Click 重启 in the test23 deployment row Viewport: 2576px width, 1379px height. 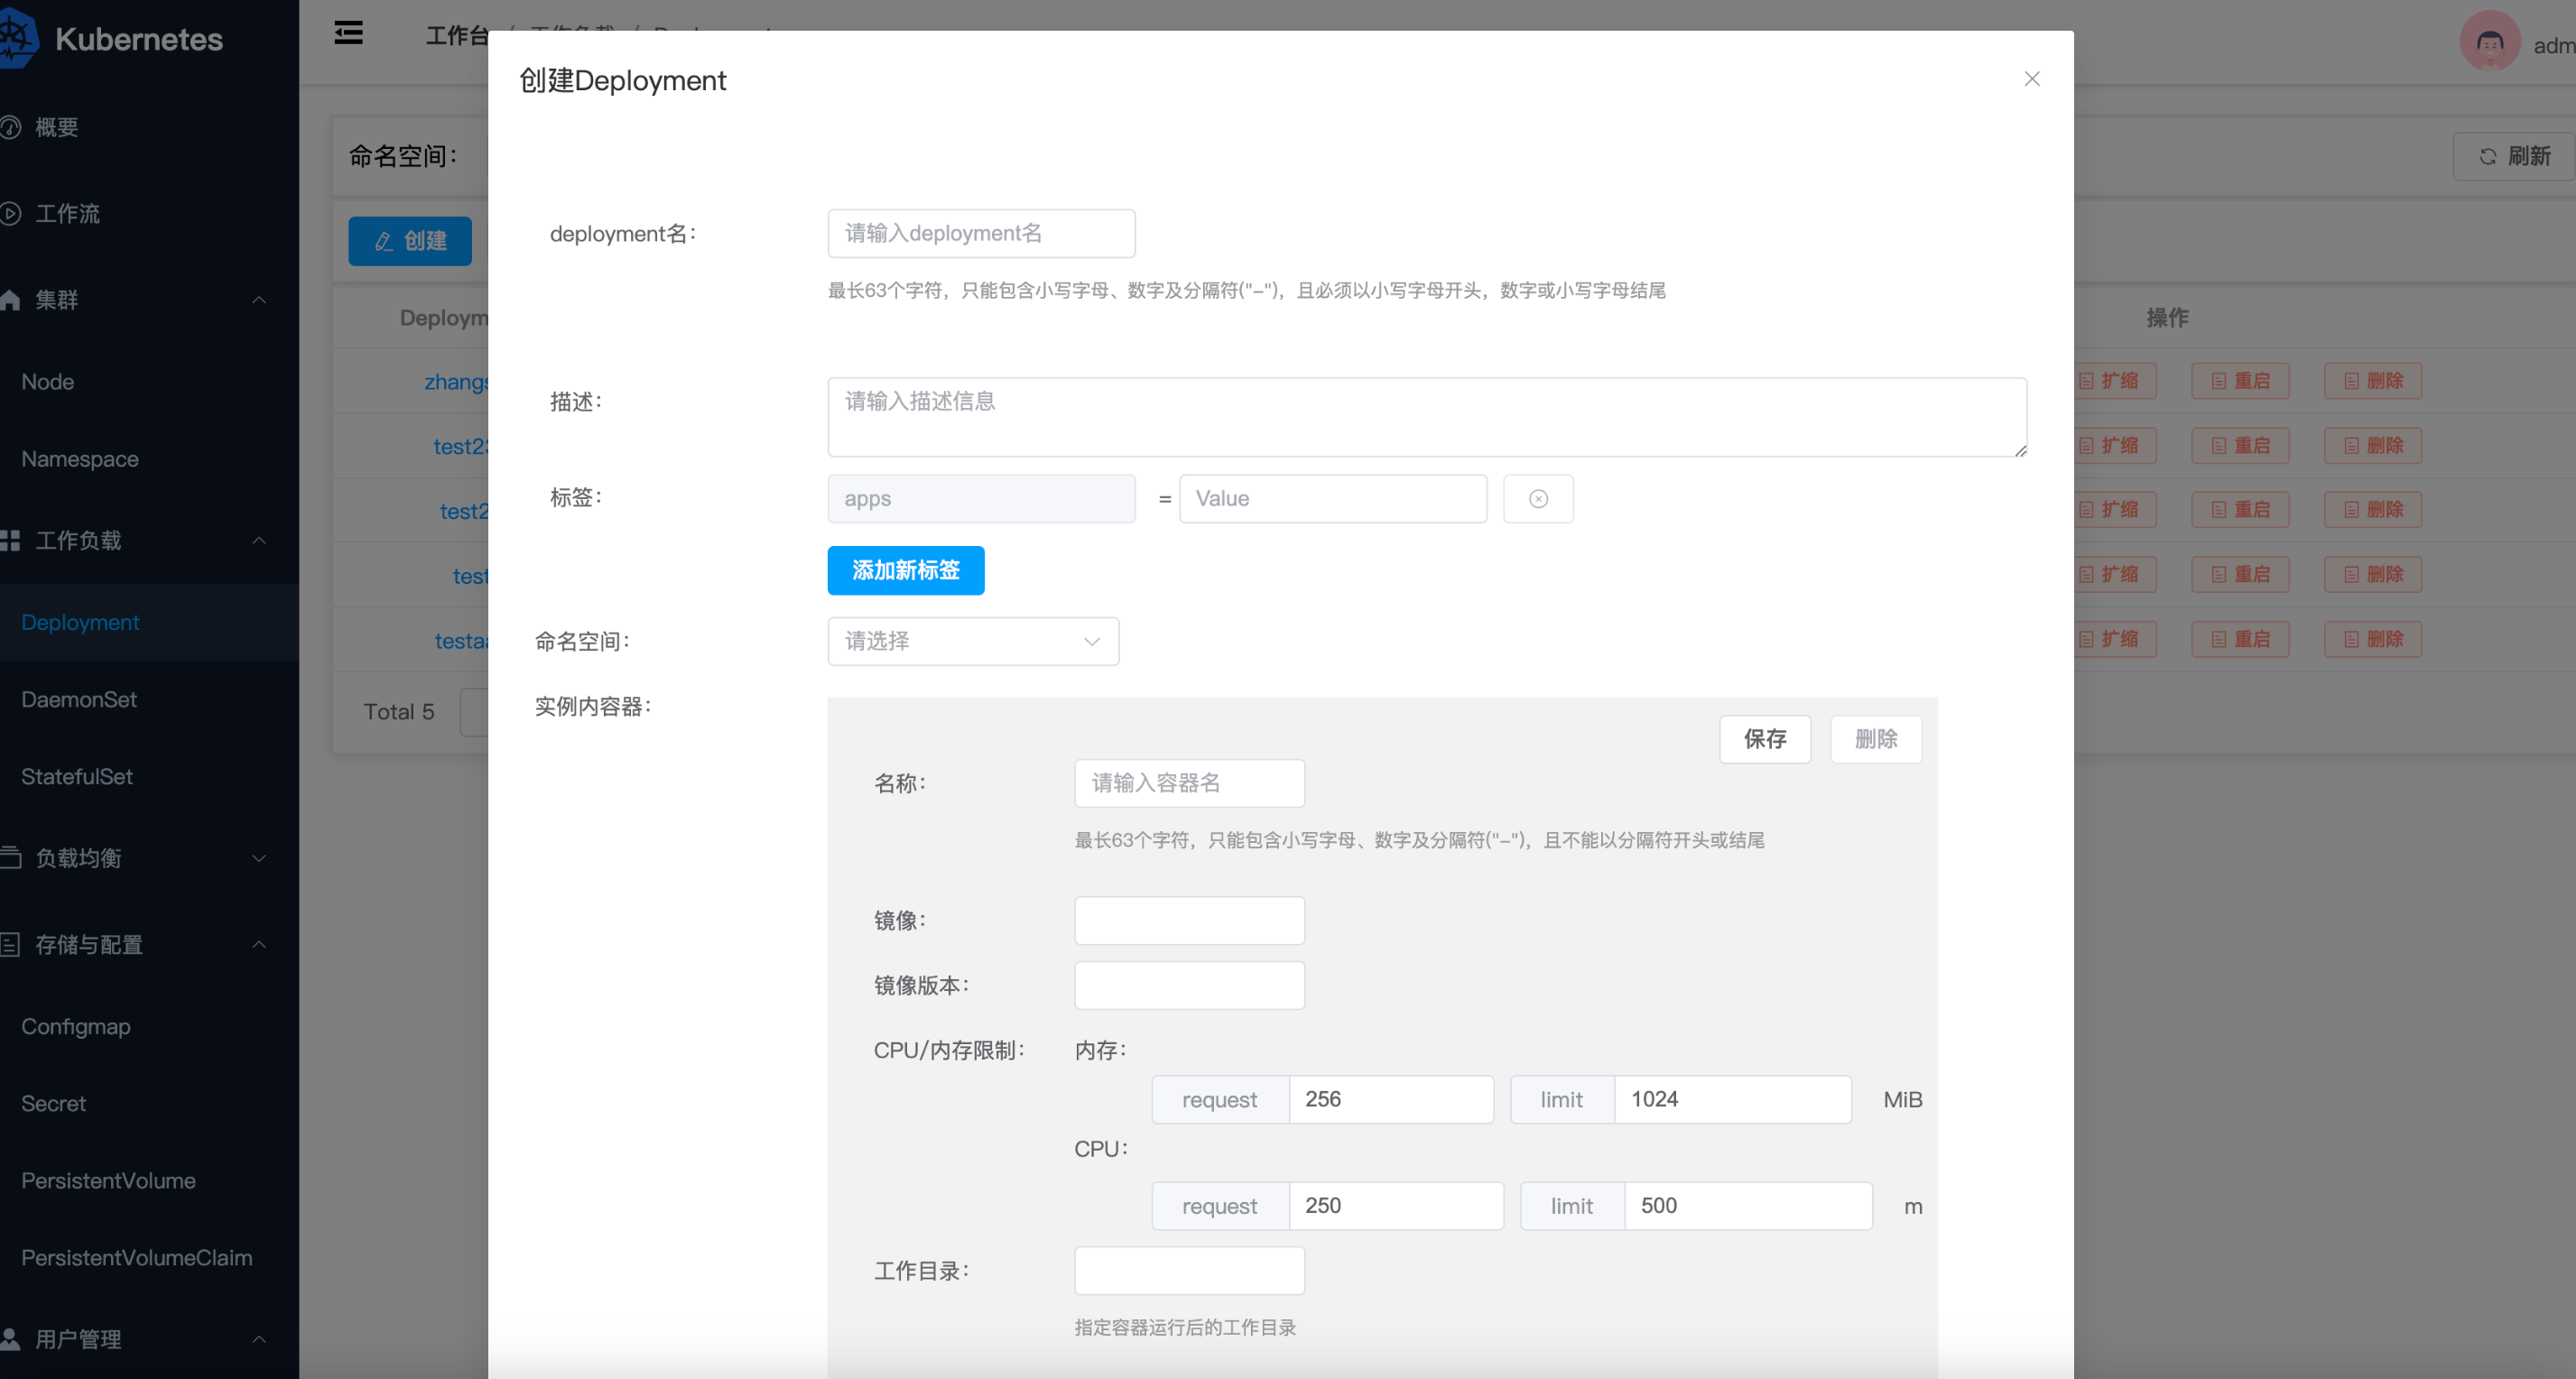point(2240,445)
